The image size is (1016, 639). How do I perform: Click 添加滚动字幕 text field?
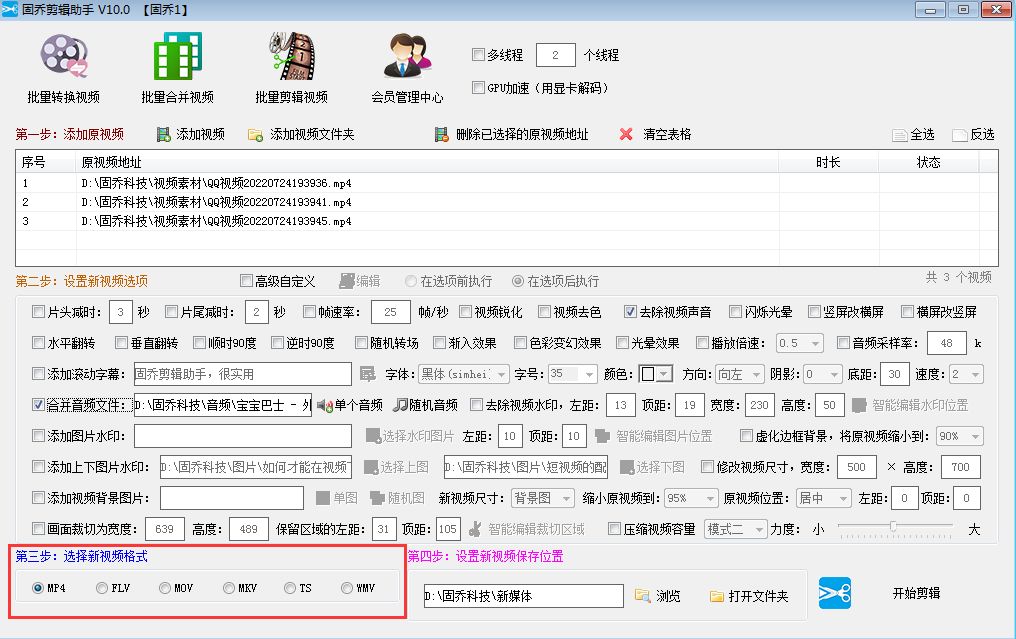coord(242,374)
